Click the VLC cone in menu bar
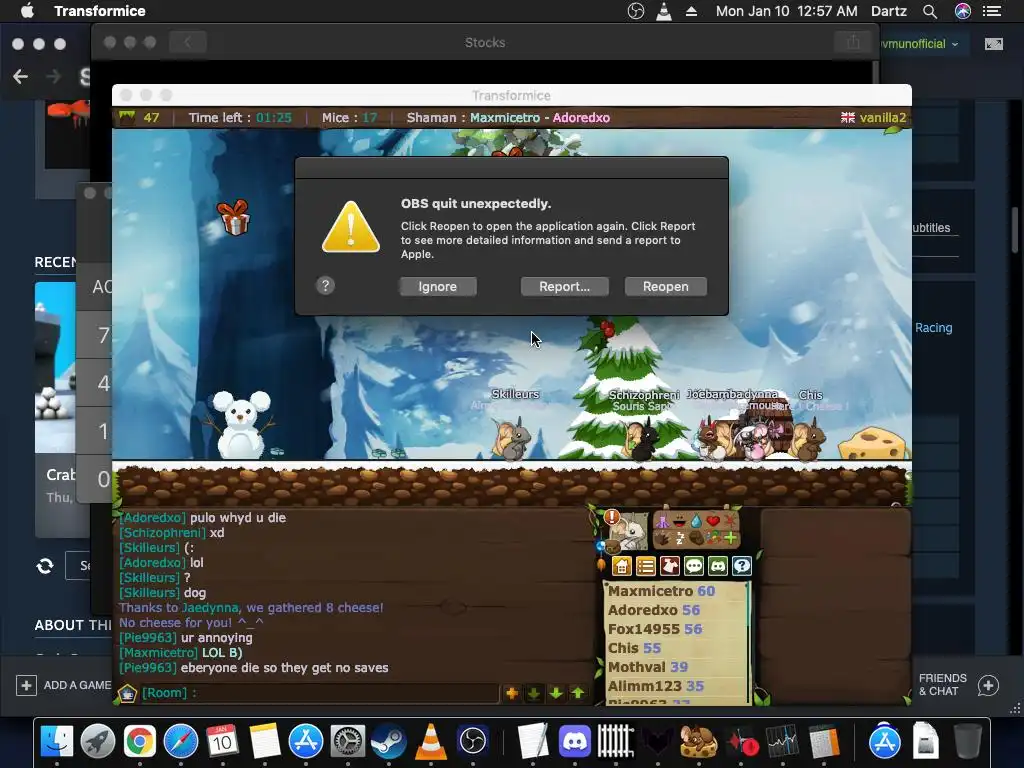The height and width of the screenshot is (768, 1024). (664, 11)
